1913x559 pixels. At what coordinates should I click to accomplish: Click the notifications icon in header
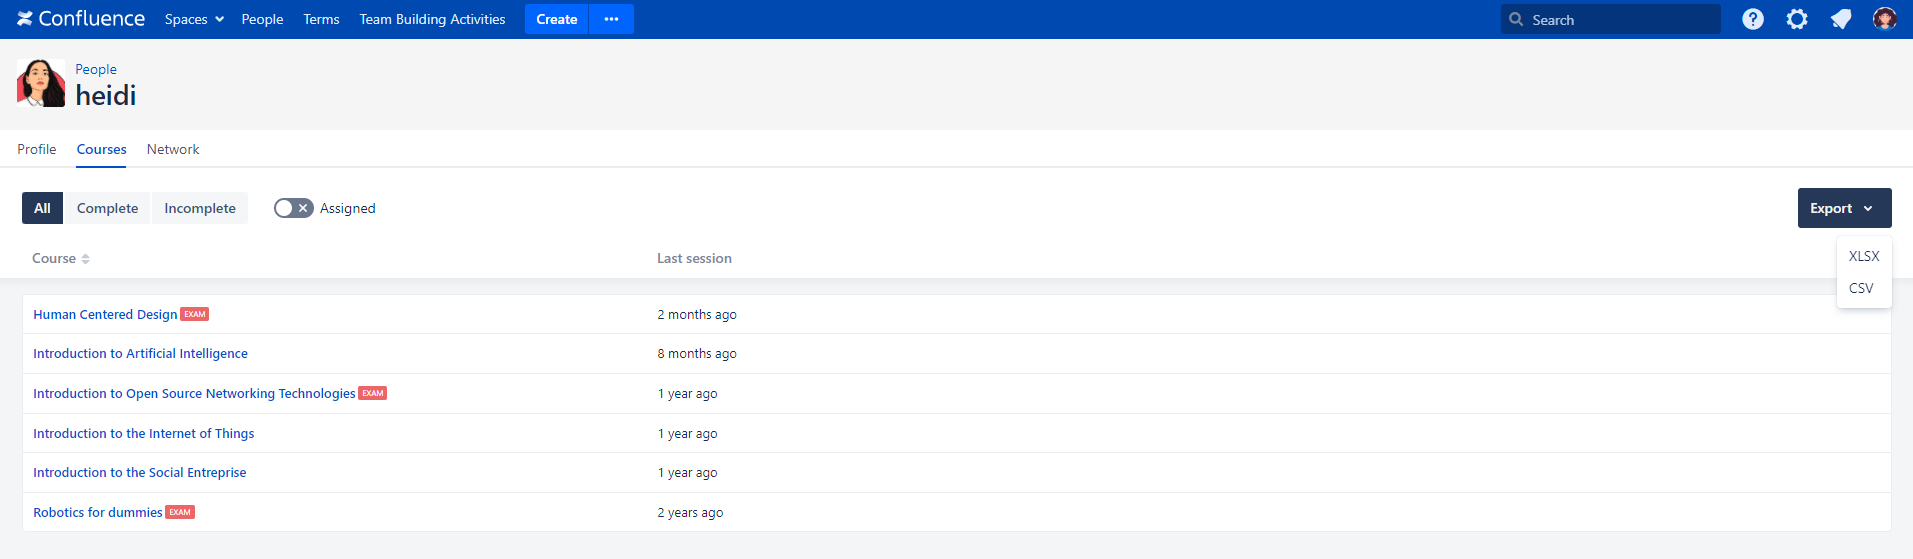[x=1840, y=19]
